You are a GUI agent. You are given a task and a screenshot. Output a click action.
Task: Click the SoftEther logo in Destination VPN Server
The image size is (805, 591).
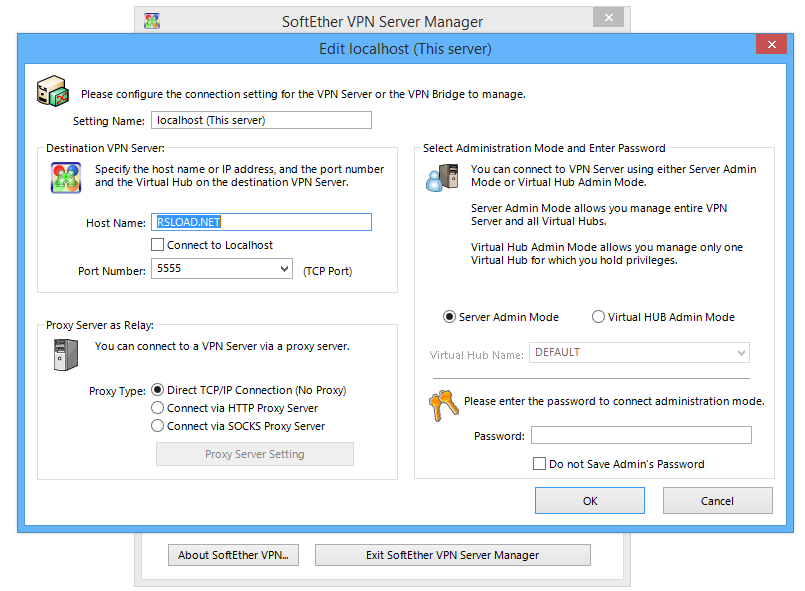[x=66, y=178]
